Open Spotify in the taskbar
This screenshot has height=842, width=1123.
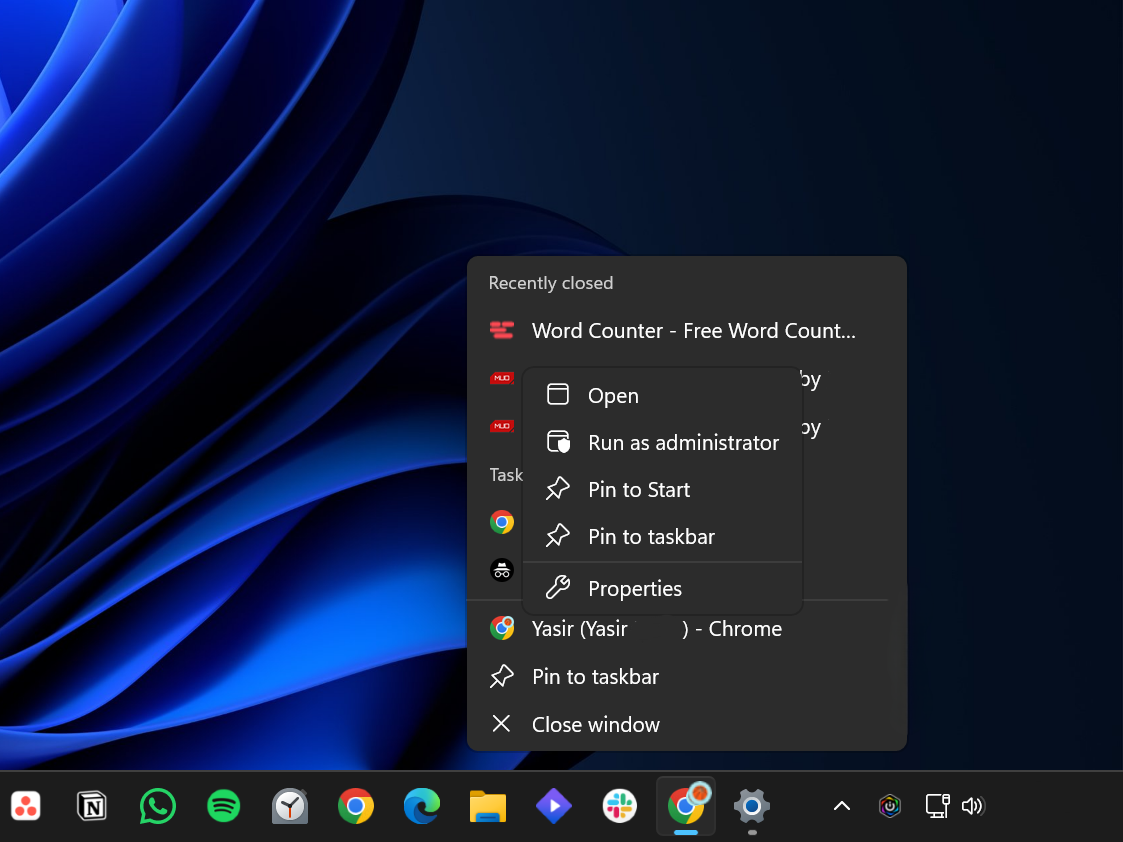(x=224, y=805)
